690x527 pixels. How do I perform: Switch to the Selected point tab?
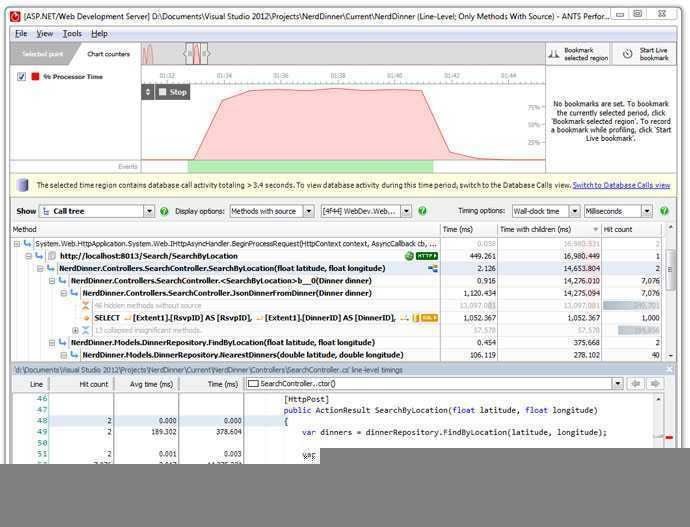click(x=43, y=54)
